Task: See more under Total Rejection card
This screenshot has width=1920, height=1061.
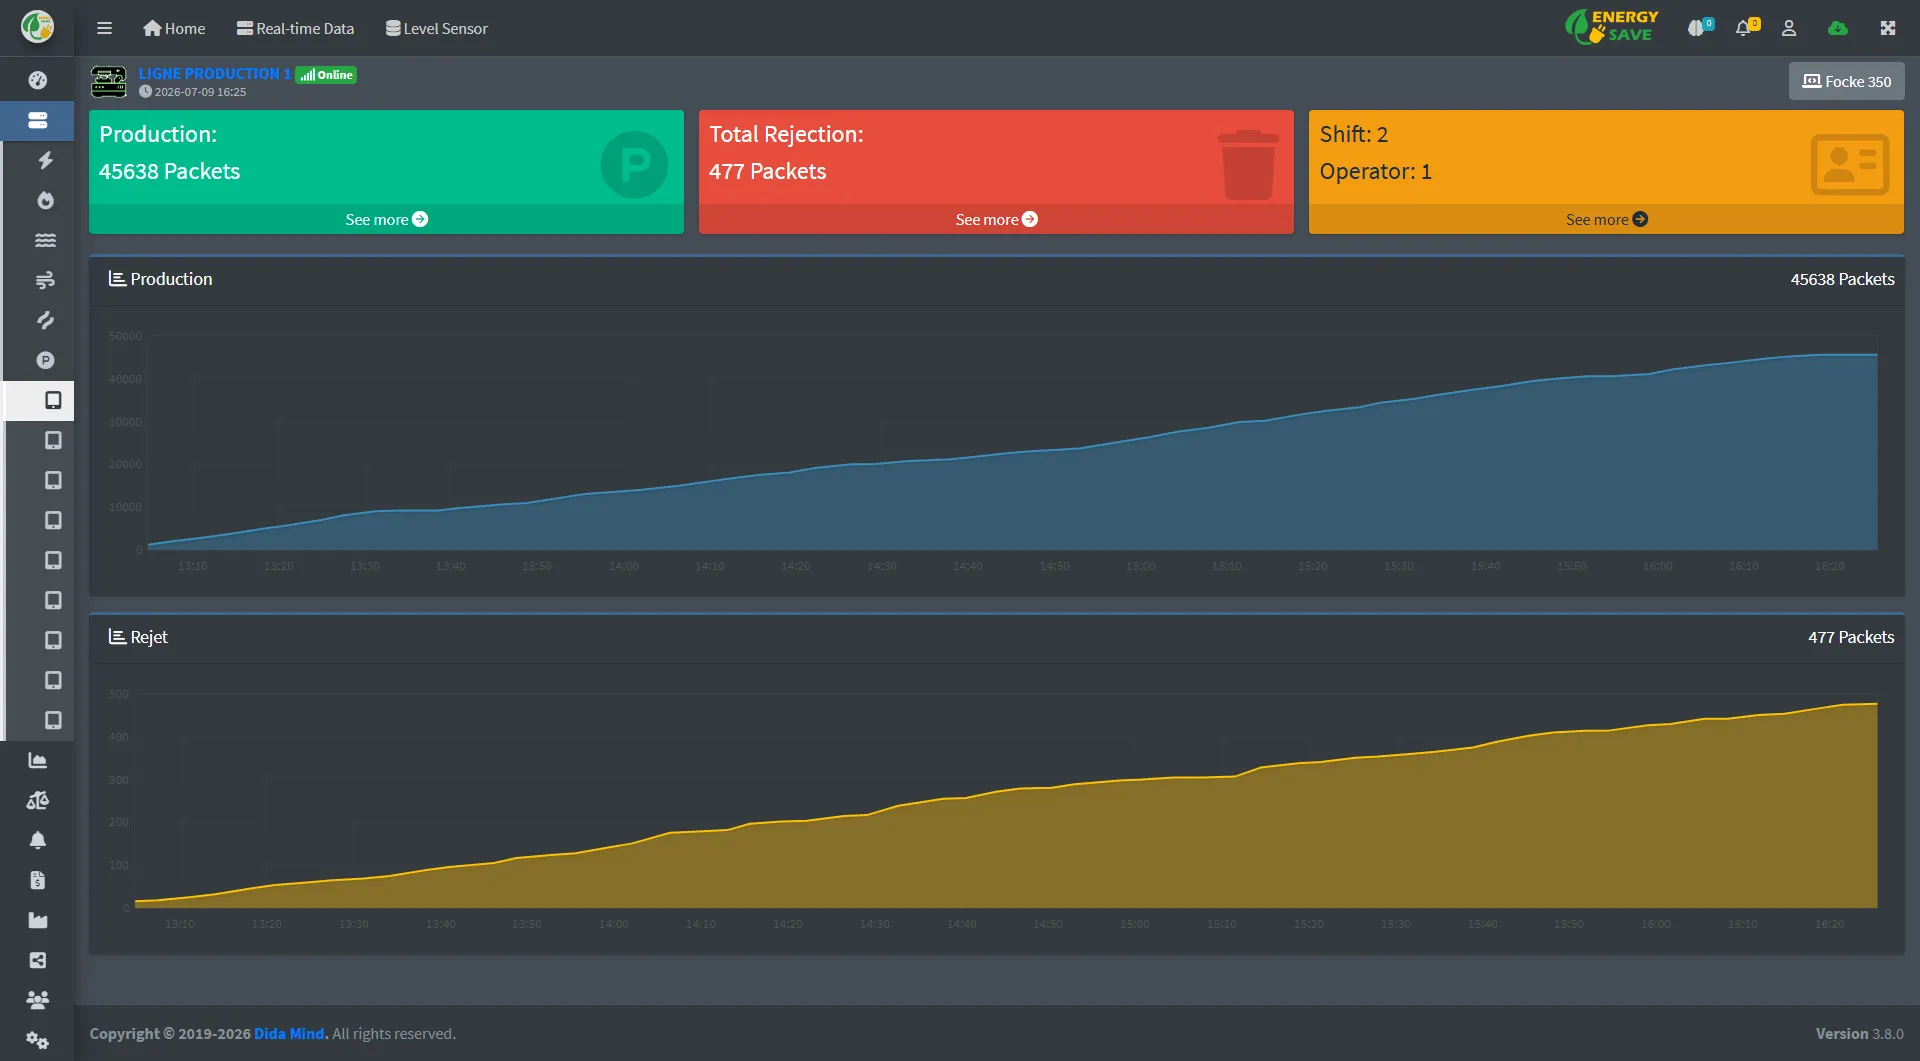Action: (x=996, y=219)
